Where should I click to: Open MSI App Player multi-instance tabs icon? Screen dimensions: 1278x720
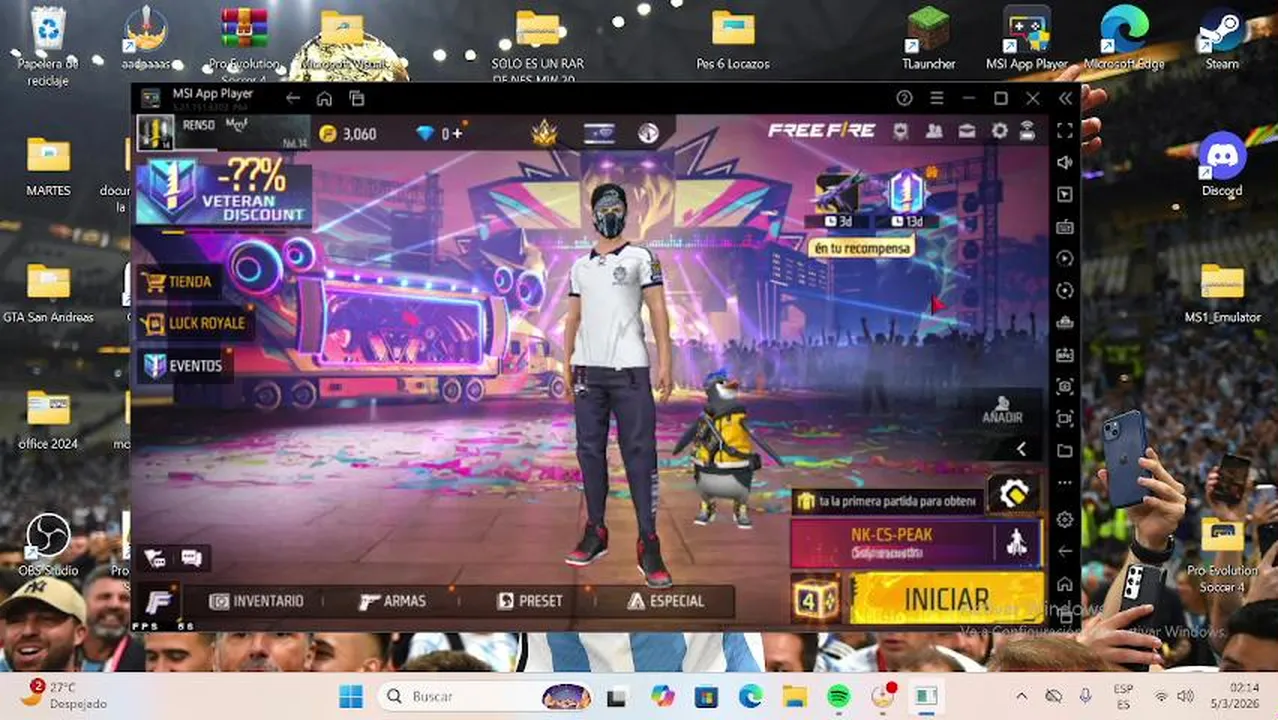pos(357,98)
